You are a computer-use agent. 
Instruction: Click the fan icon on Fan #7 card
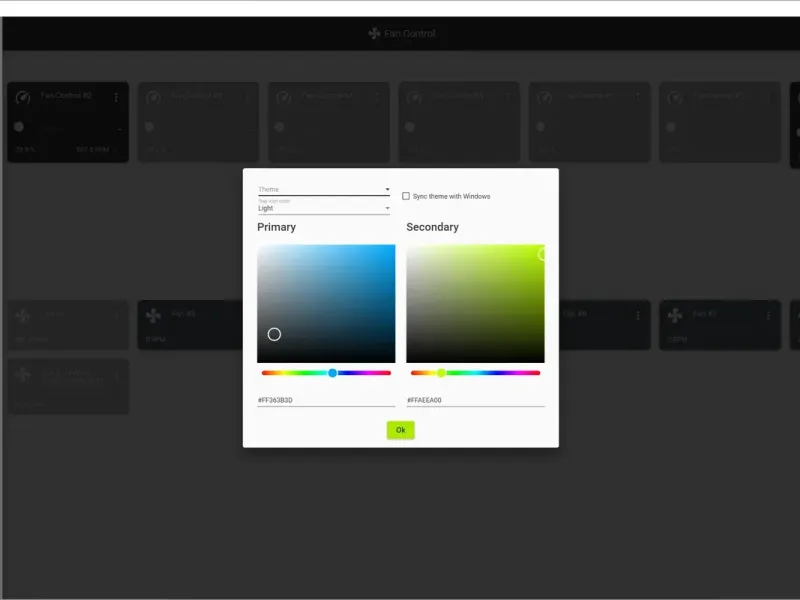pos(675,316)
